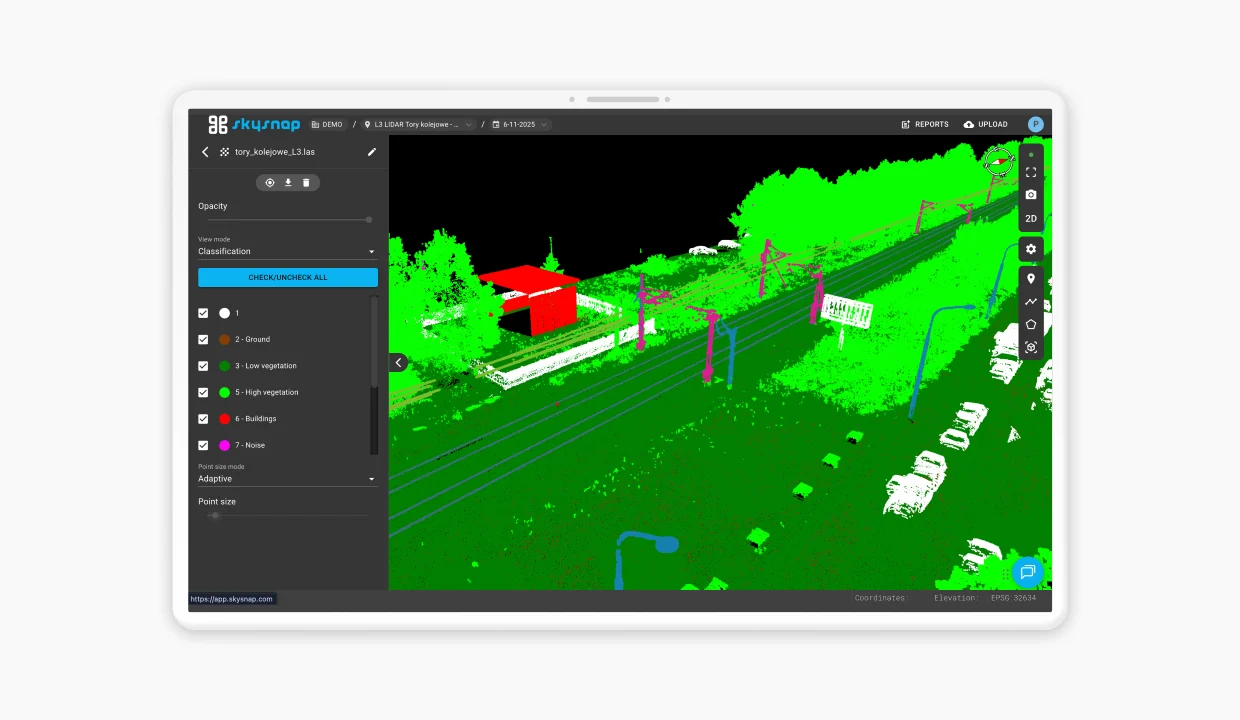
Task: Click the zoom-to-layer target icon
Action: (270, 183)
